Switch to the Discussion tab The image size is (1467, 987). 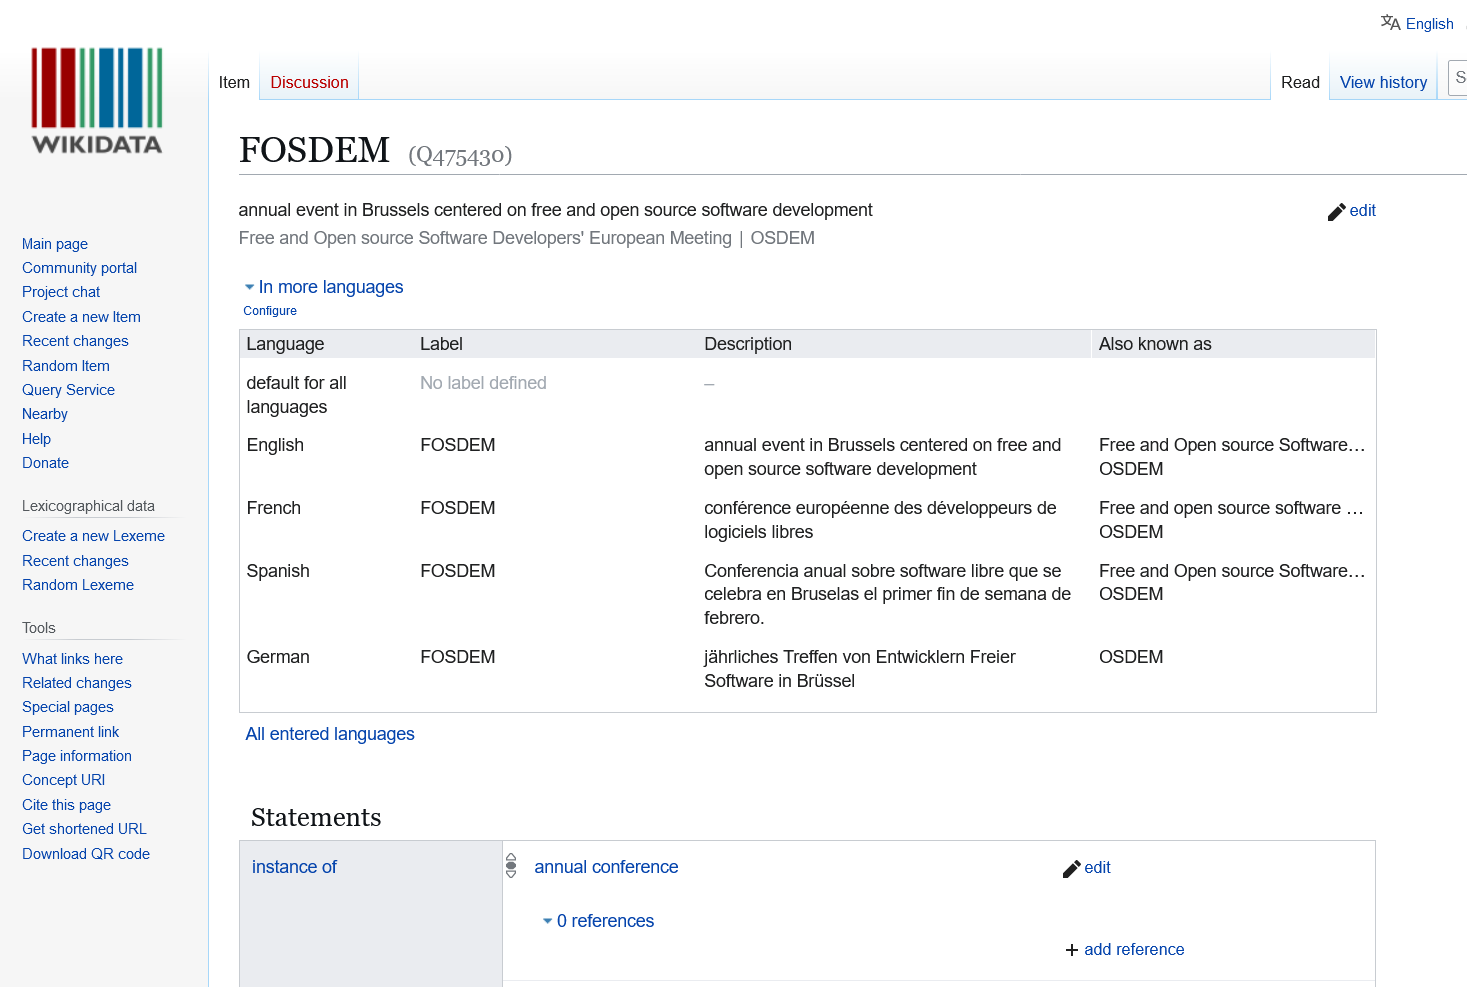pos(309,83)
